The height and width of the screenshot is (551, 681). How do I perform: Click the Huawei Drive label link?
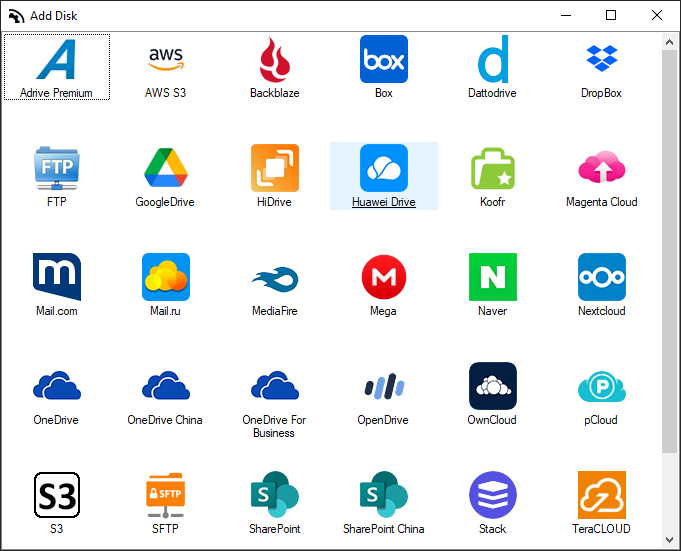coord(383,202)
